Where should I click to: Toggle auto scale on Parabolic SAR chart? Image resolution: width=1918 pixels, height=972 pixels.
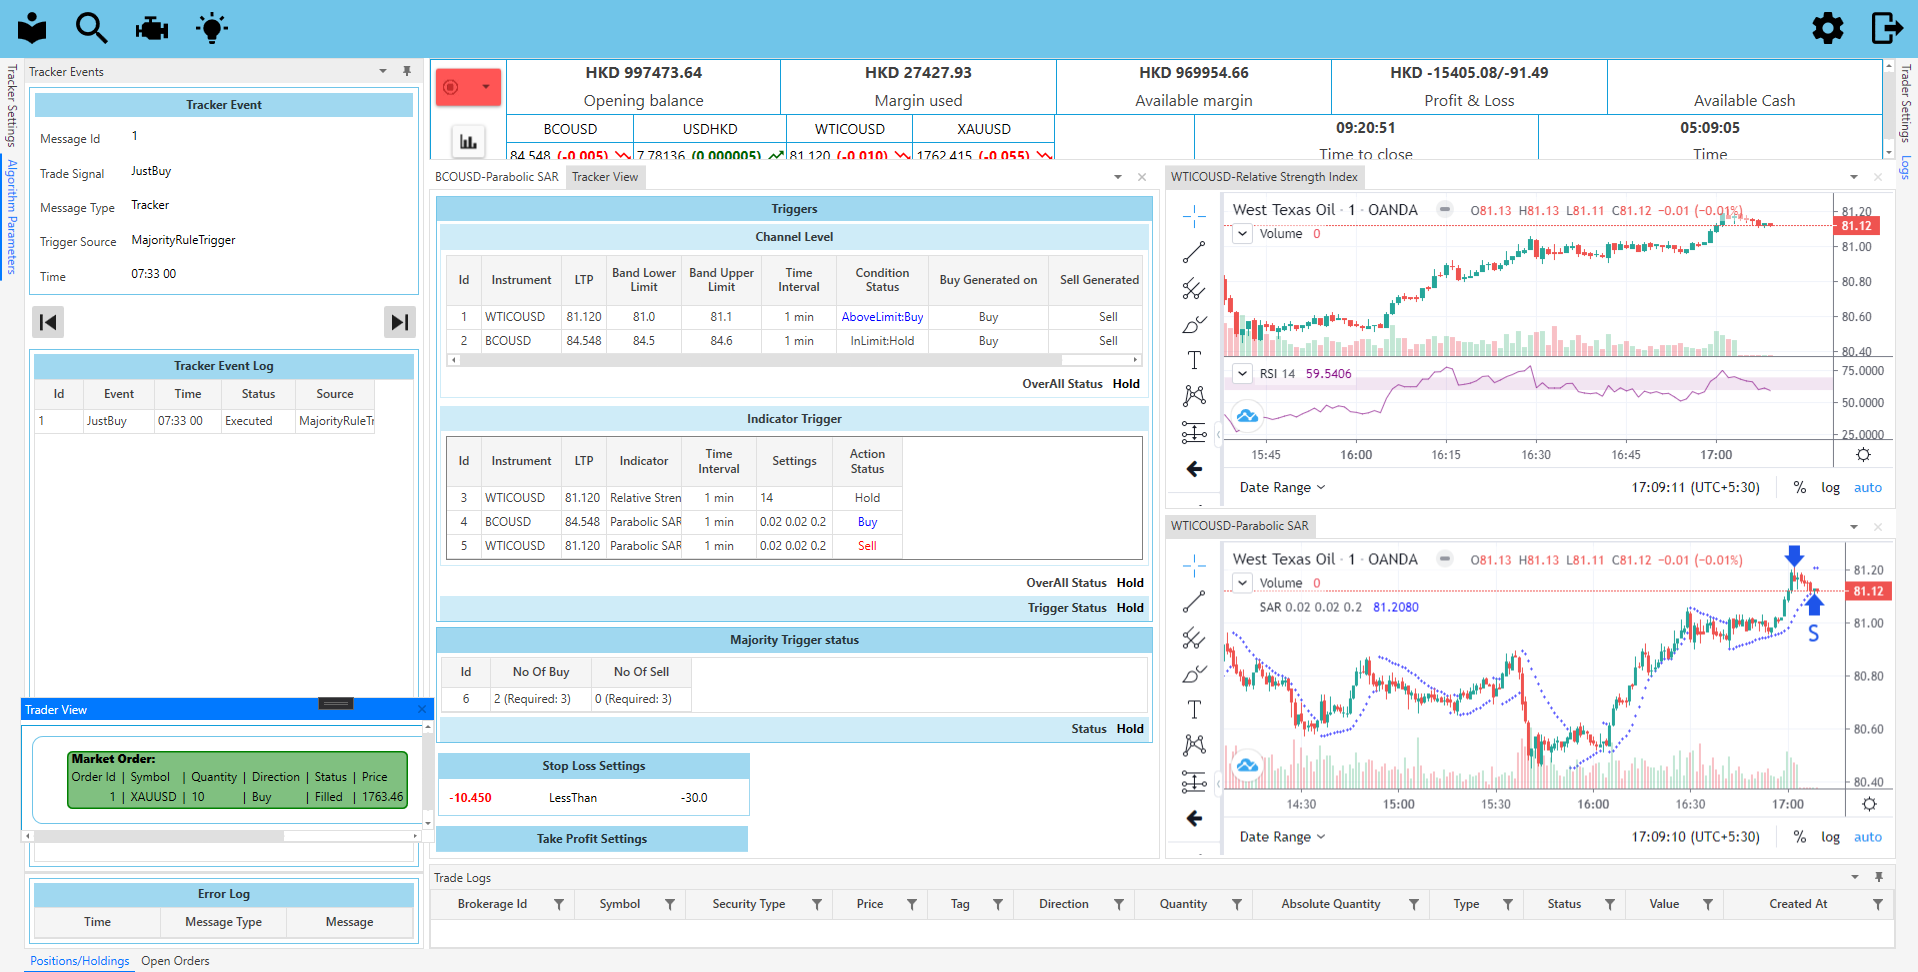tap(1868, 837)
